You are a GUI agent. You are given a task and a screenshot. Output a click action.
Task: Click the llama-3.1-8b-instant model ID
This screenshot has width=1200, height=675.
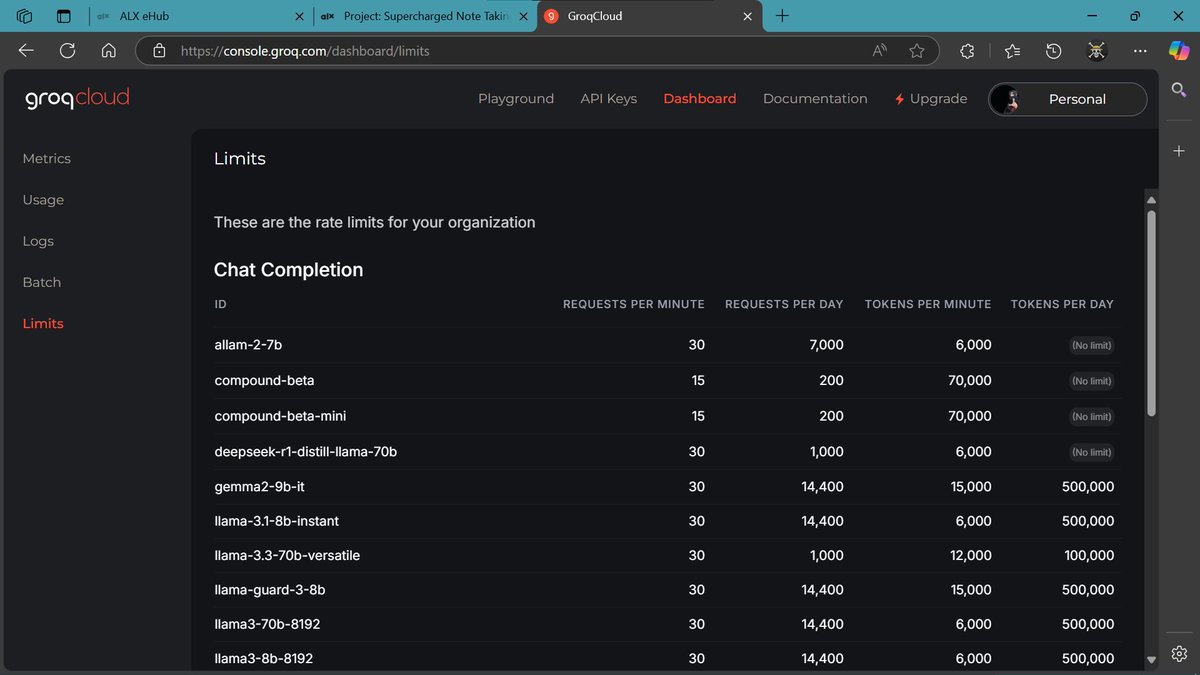(x=276, y=521)
